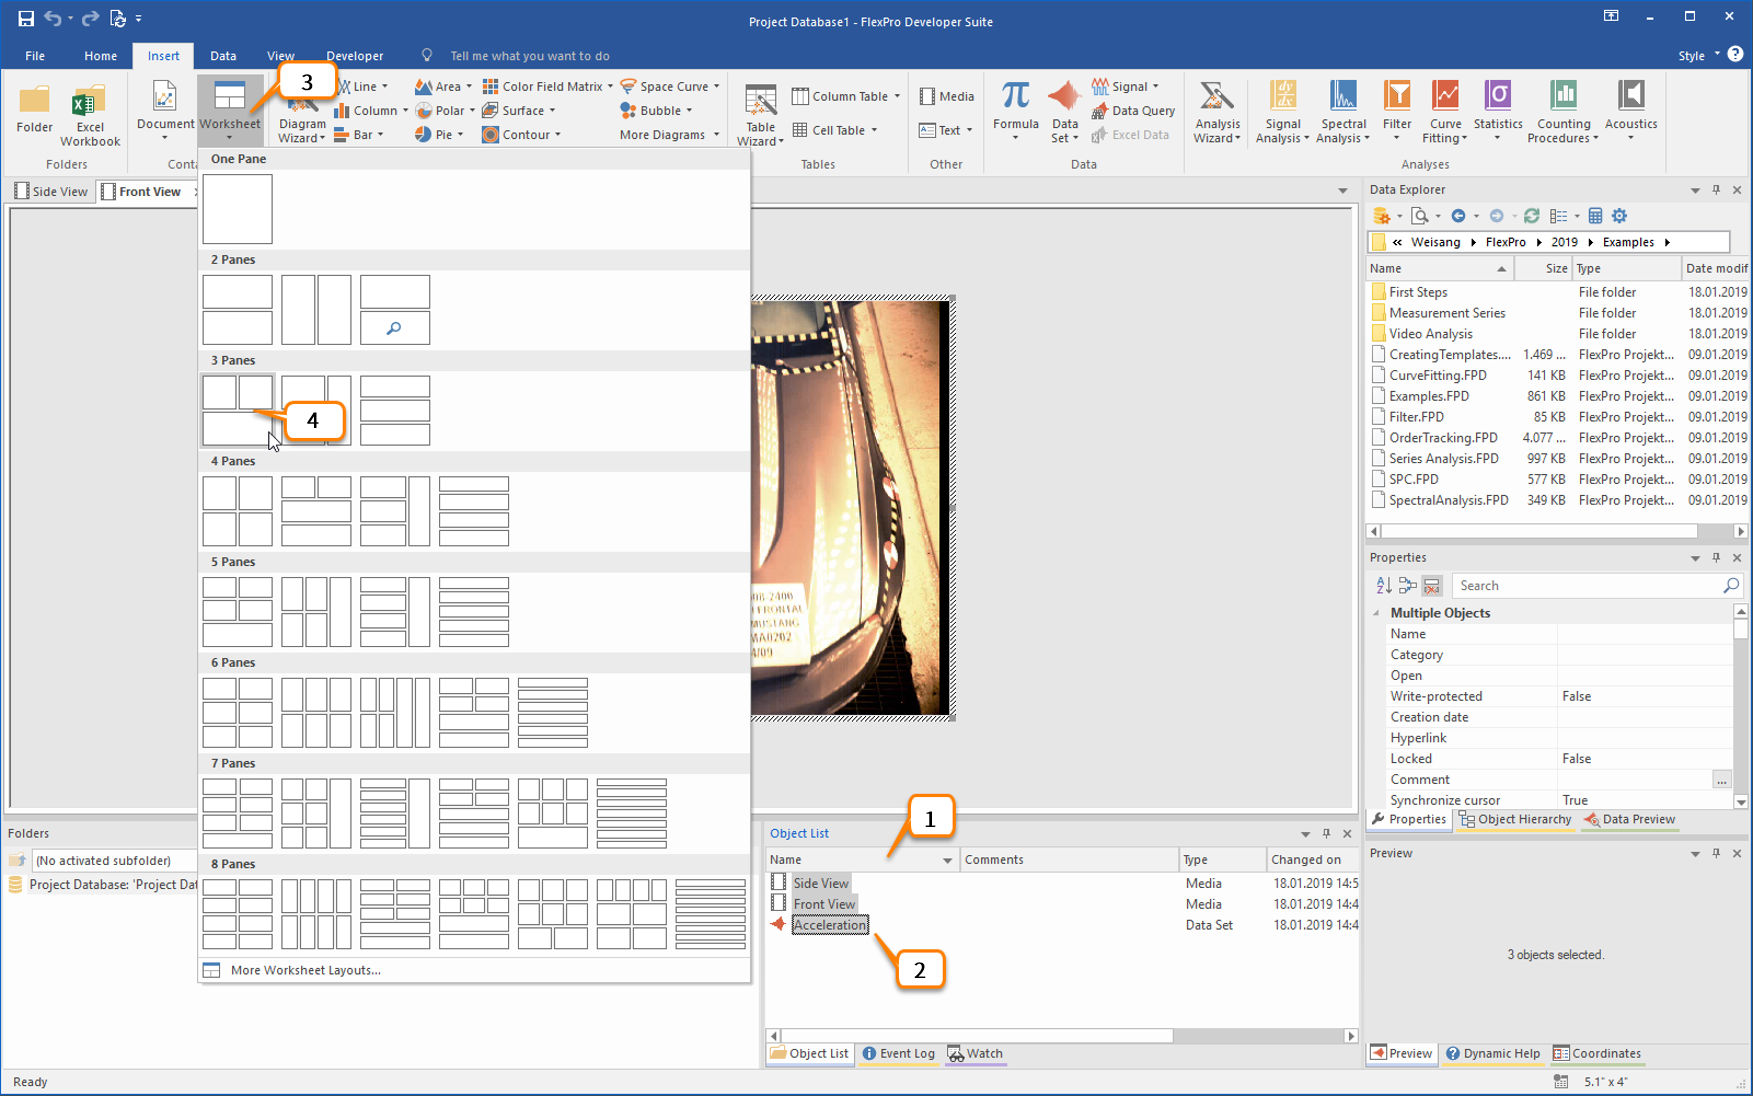Click the properties Search field
Screen dimensions: 1753x1096
(x=1596, y=586)
